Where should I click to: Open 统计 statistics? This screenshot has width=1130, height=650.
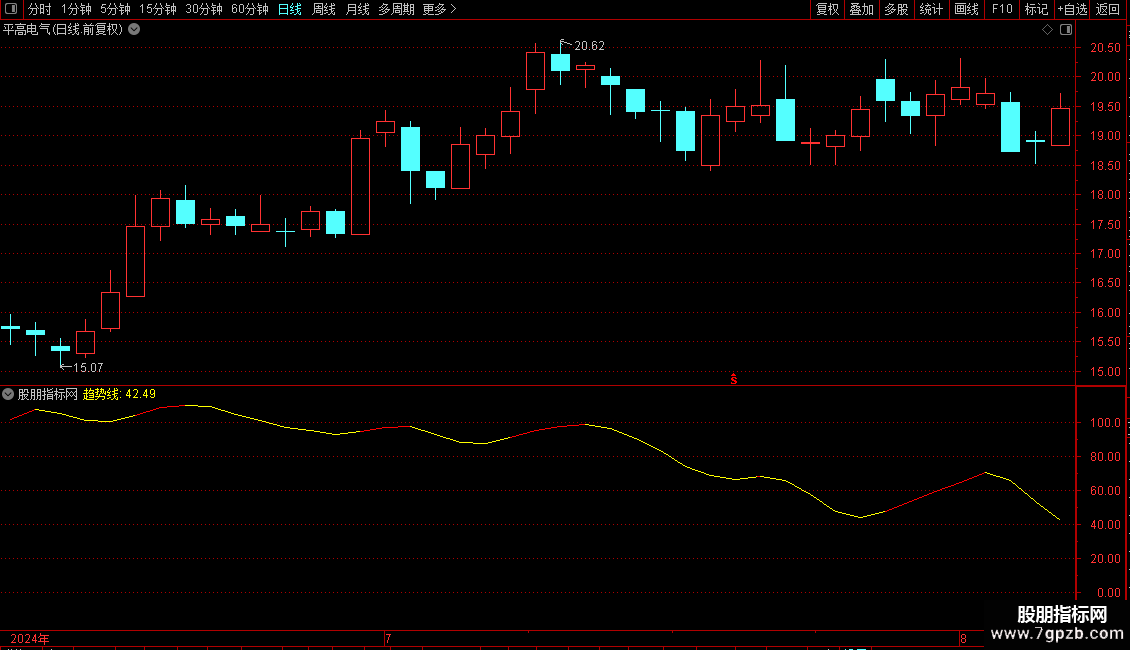tap(931, 9)
